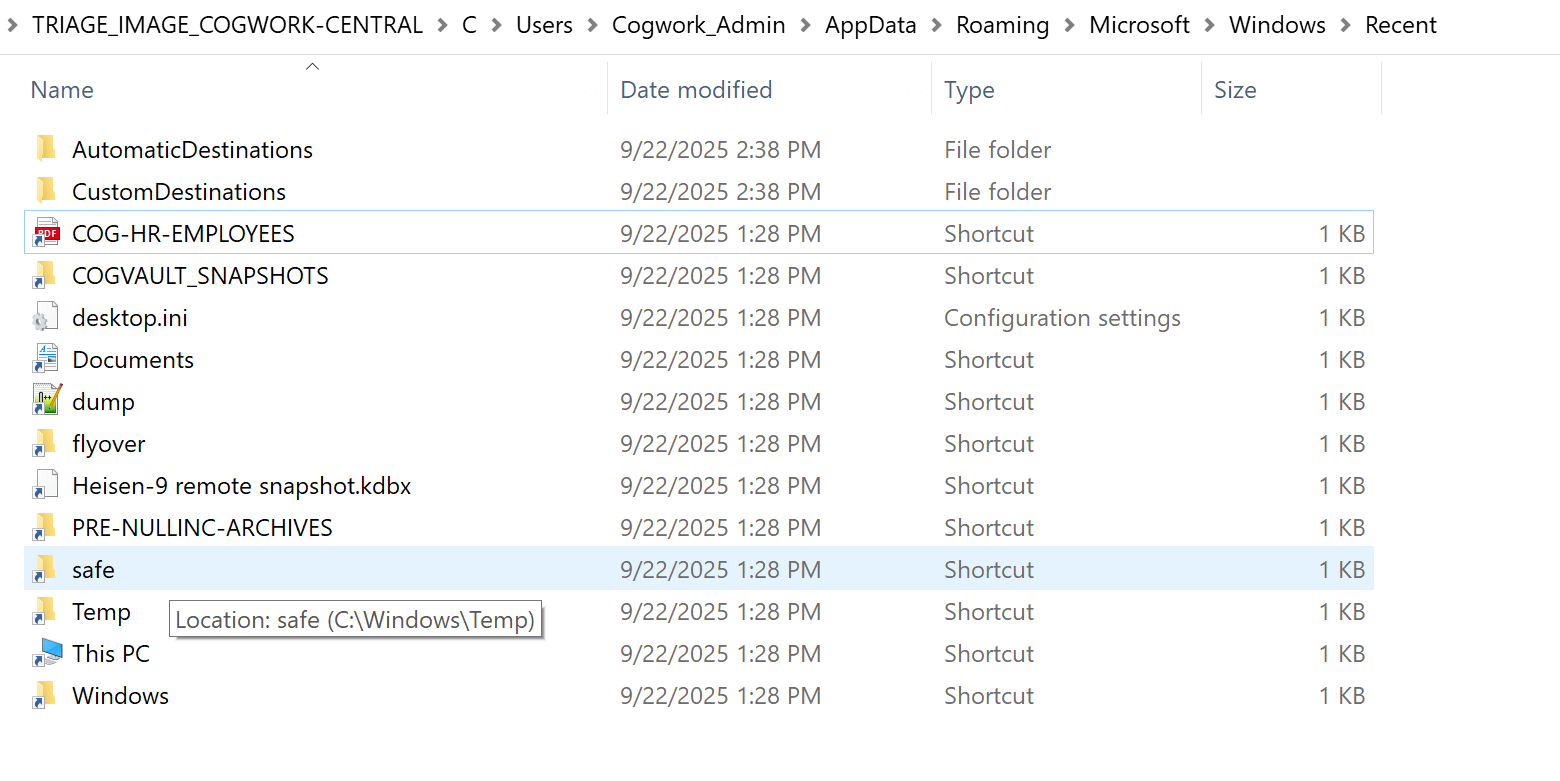The width and height of the screenshot is (1560, 781).
Task: Click the AutomaticDestinations folder icon
Action: click(46, 149)
